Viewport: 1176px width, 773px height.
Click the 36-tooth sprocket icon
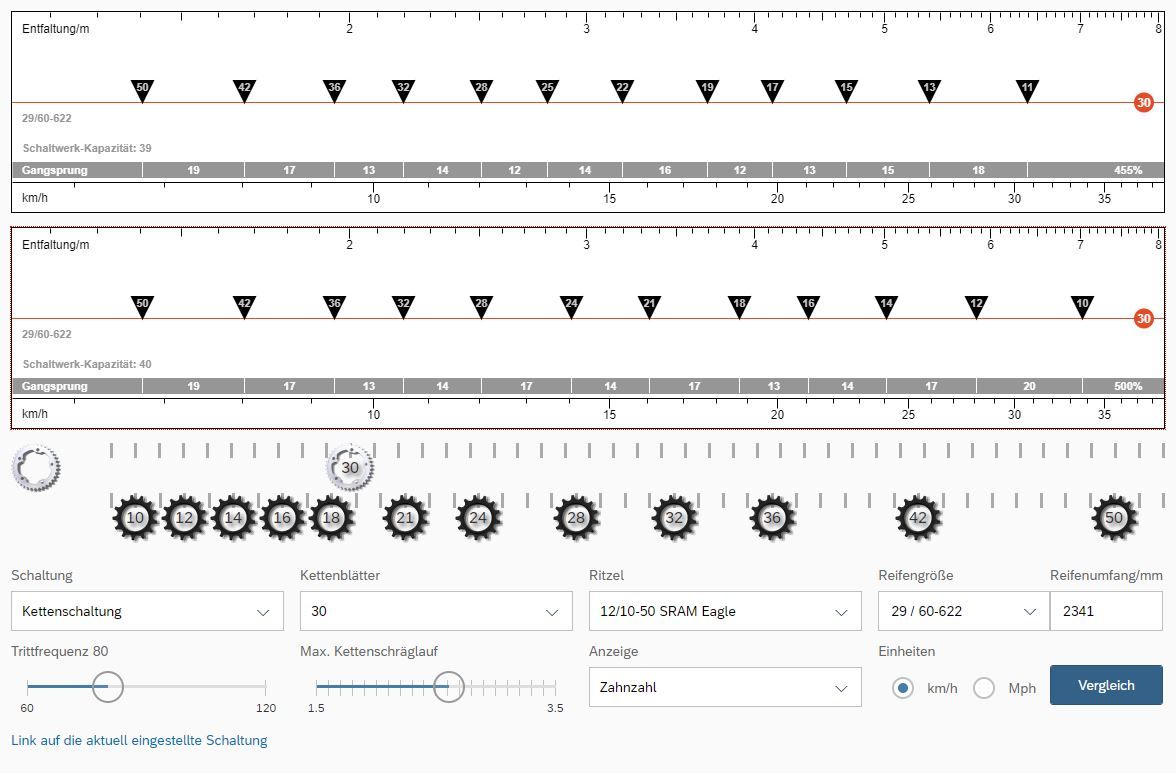pos(772,518)
